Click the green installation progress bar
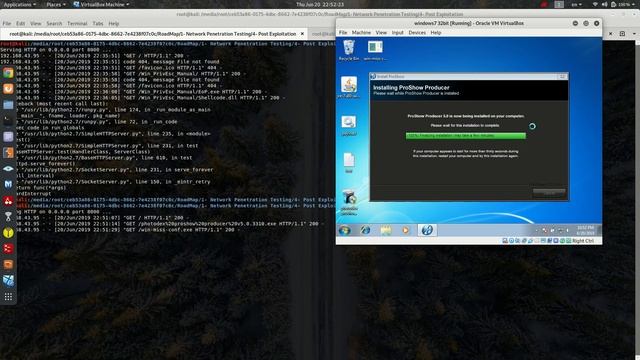 click(466, 136)
